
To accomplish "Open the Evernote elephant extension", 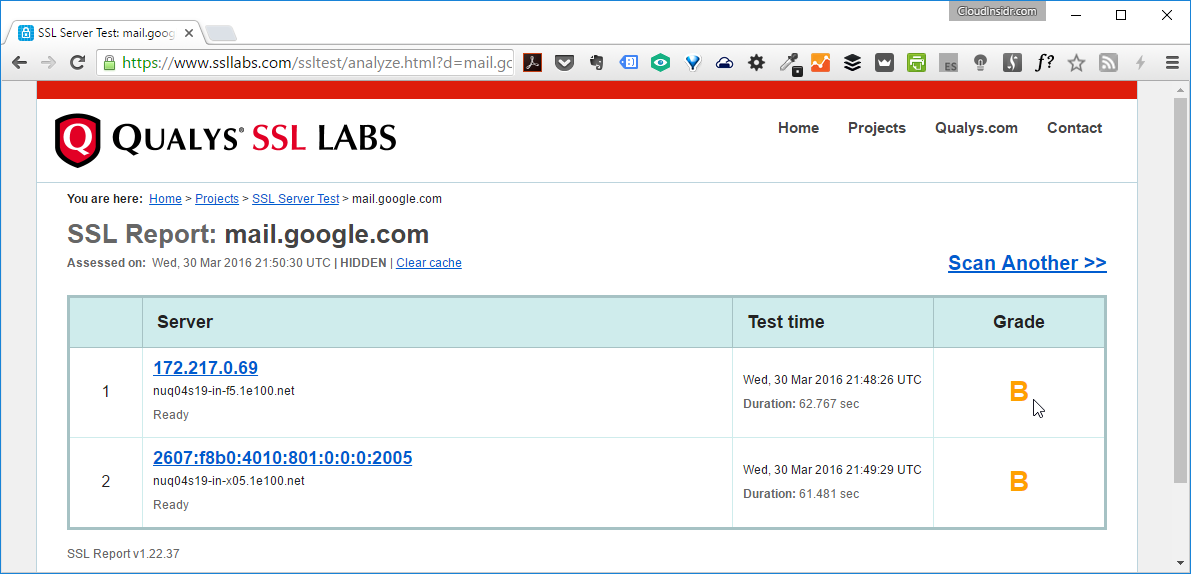I will click(x=596, y=63).
